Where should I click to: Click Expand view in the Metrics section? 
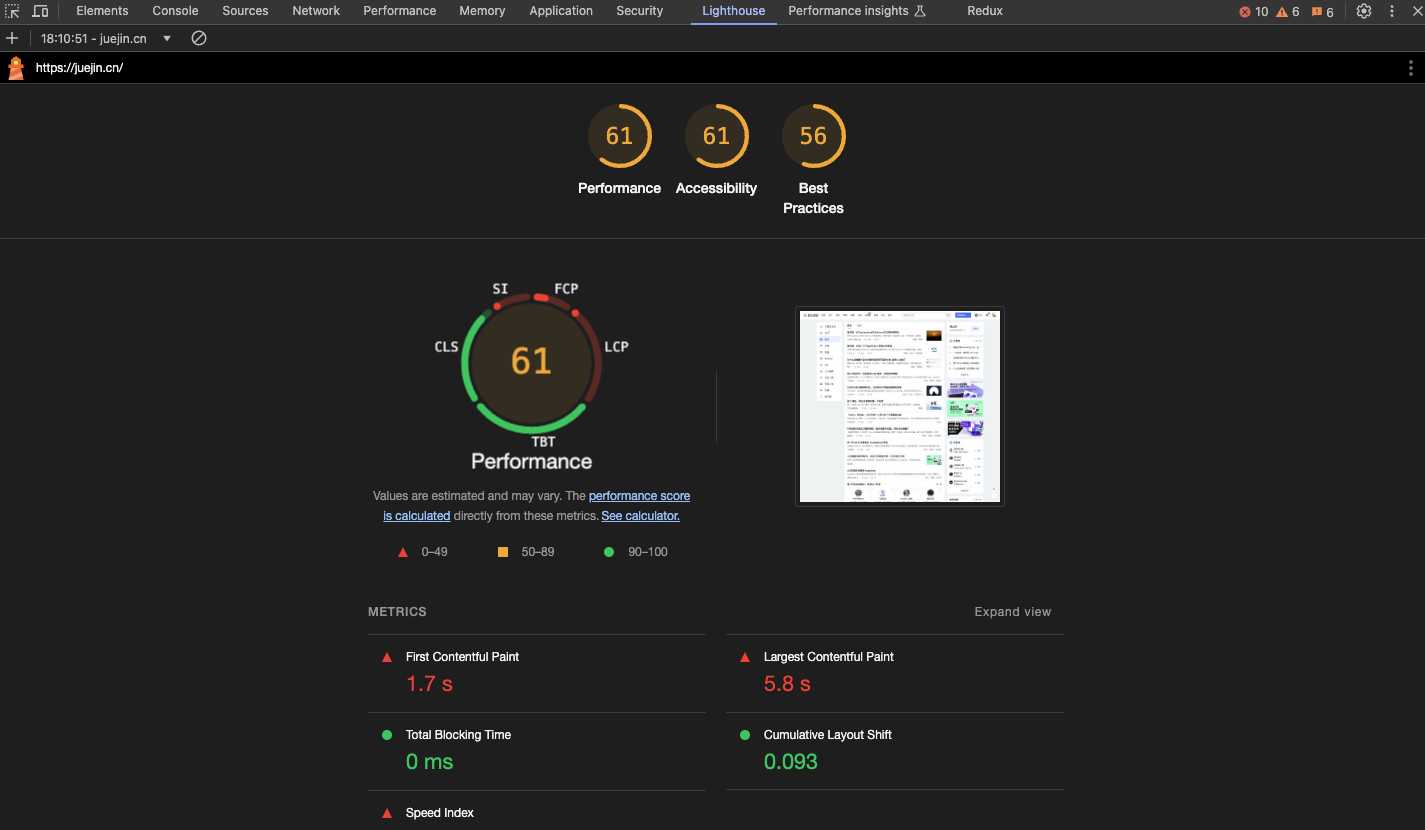(1012, 611)
